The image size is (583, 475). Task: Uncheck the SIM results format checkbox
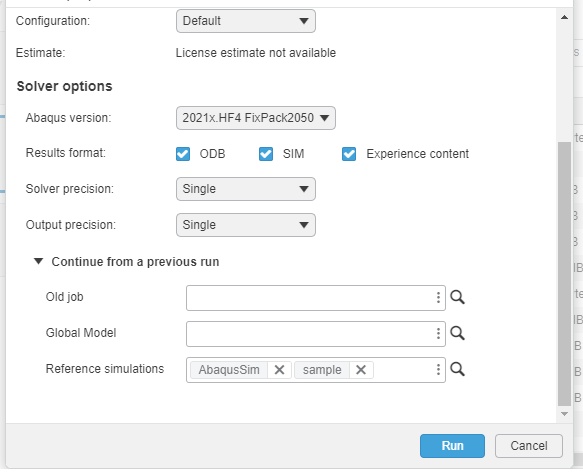[x=266, y=154]
